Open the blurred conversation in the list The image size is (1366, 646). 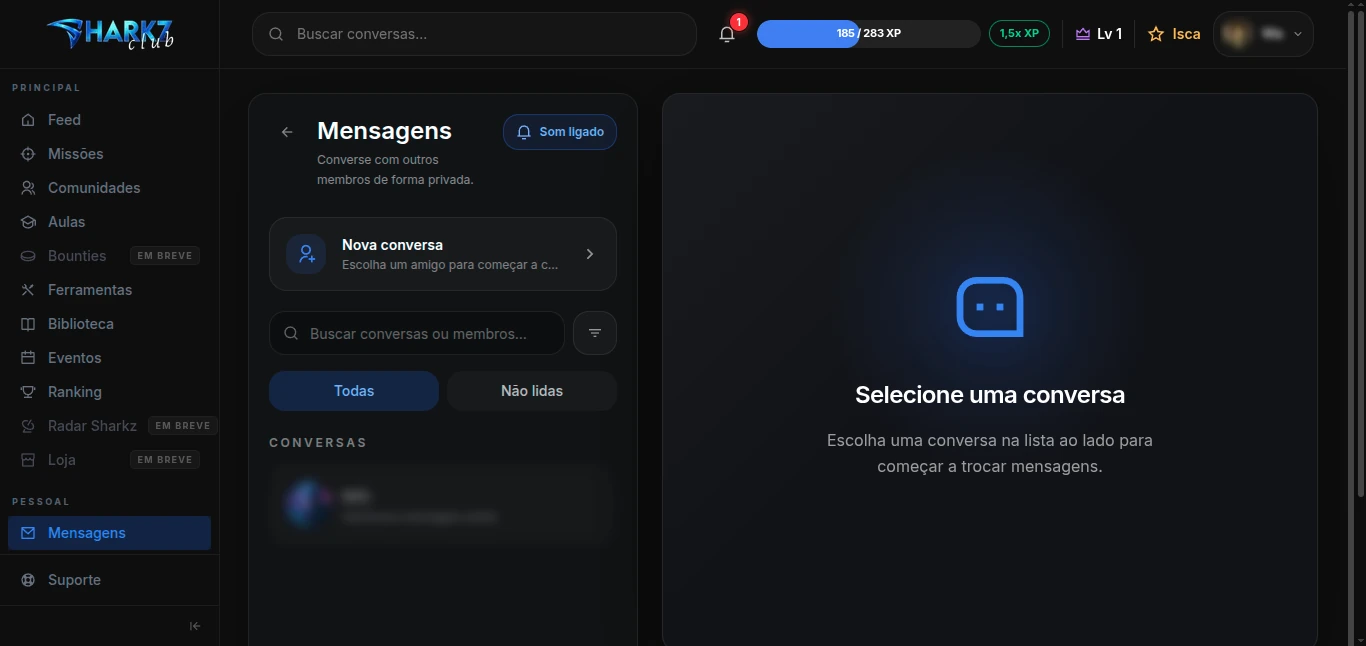[440, 505]
